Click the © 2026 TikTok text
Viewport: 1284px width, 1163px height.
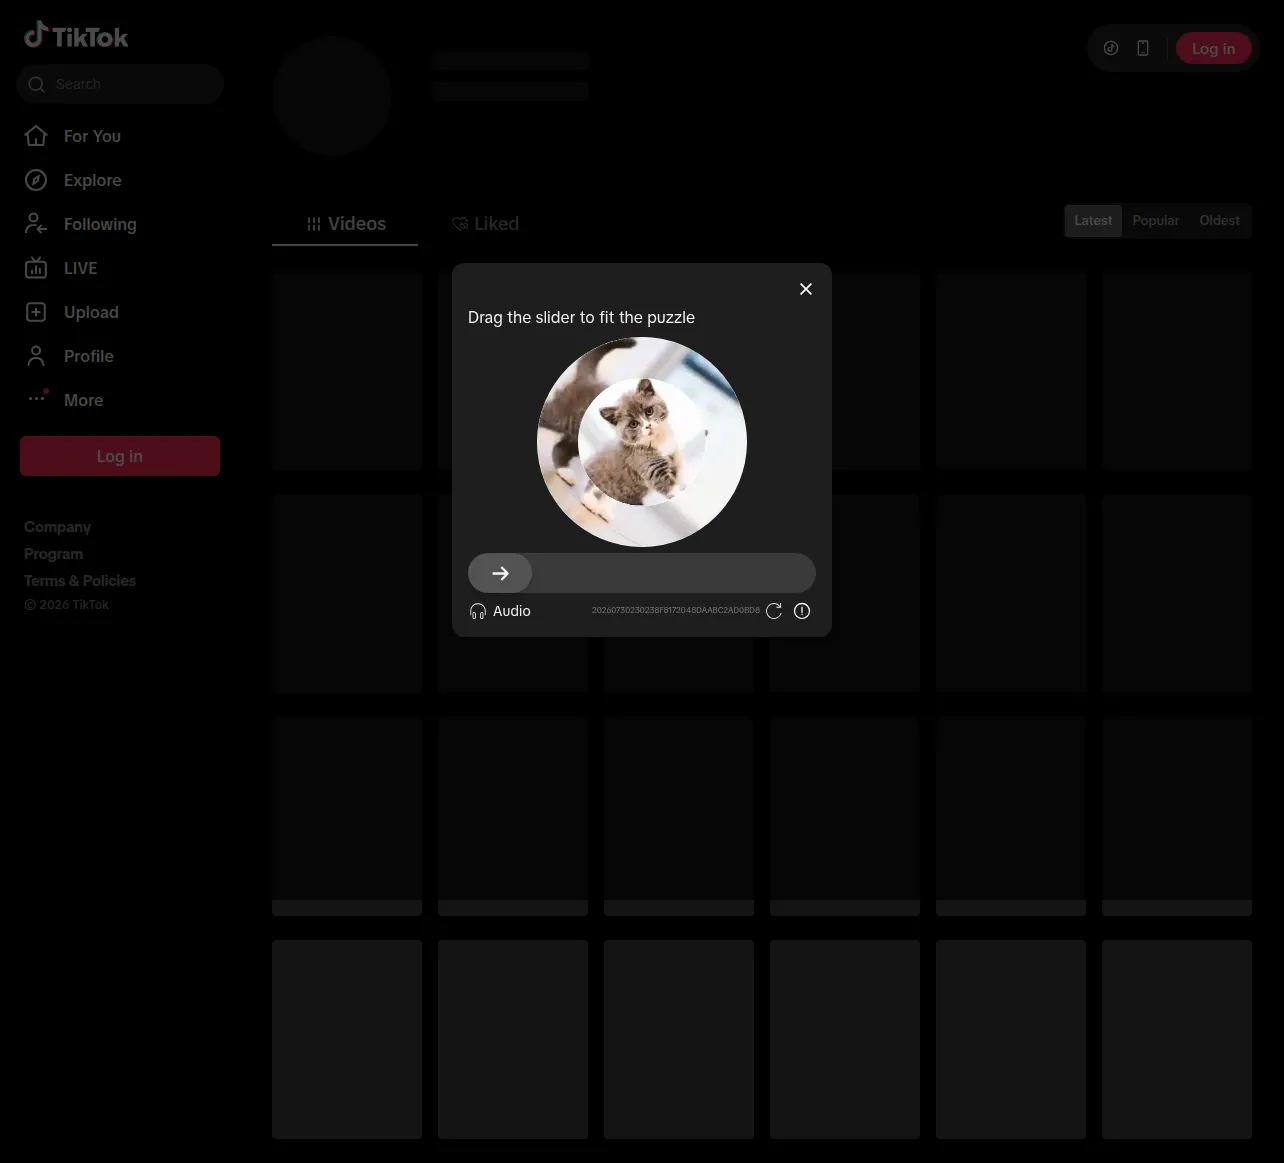click(x=66, y=605)
